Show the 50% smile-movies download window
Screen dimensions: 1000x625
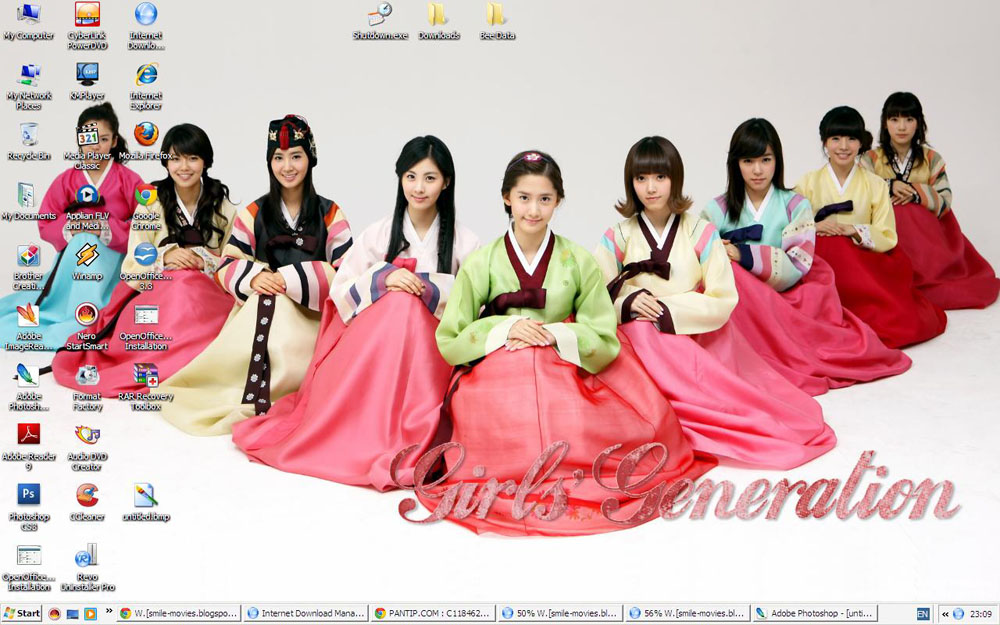(561, 614)
